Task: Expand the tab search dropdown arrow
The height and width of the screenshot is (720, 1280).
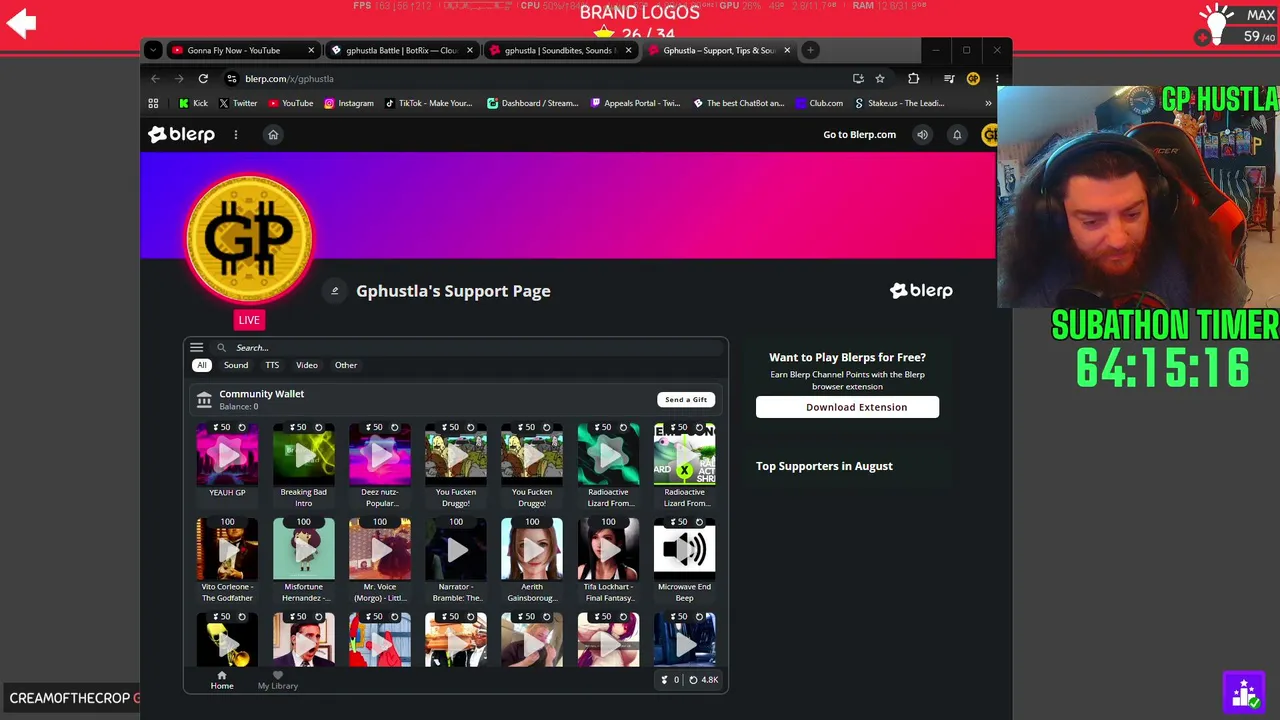Action: (x=153, y=50)
